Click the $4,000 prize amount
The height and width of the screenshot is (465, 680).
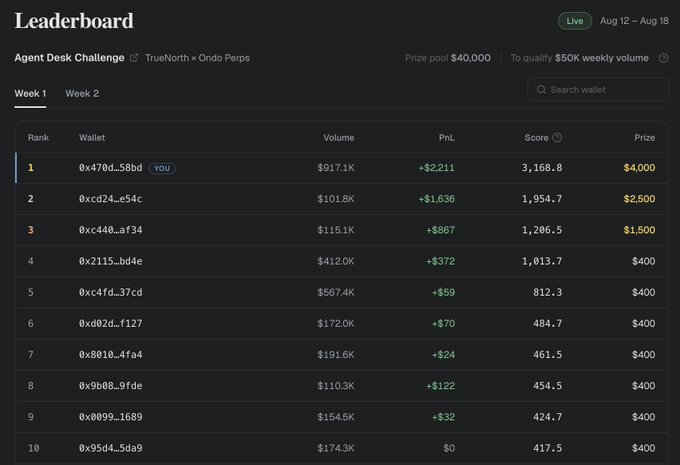pos(639,168)
